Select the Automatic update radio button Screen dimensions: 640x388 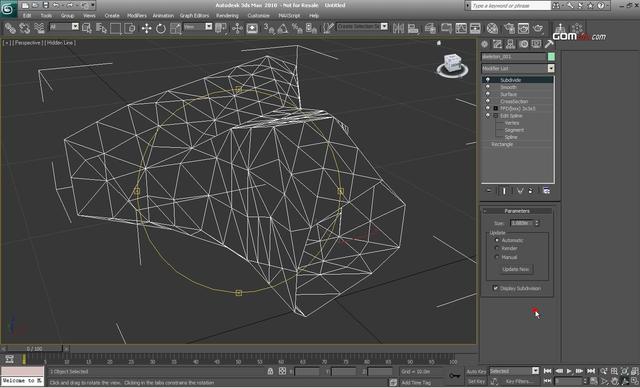[497, 240]
